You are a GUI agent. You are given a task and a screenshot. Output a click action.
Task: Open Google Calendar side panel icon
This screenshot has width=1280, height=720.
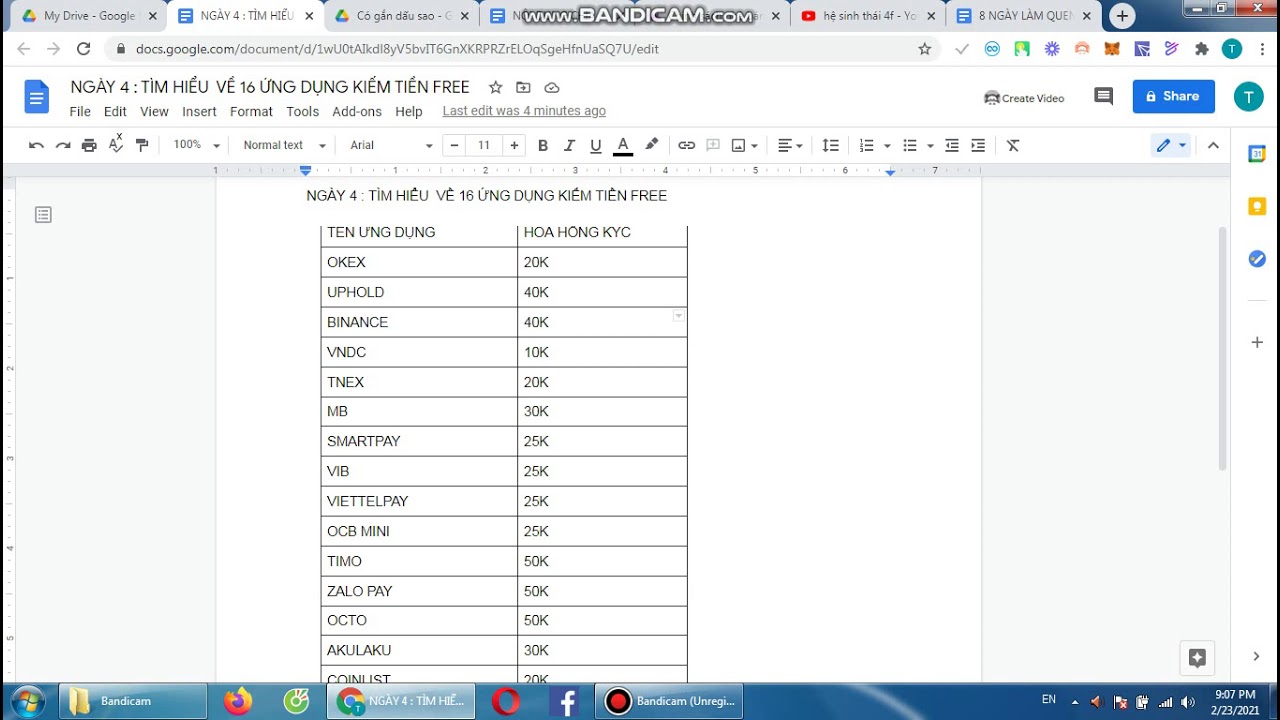pyautogui.click(x=1257, y=154)
